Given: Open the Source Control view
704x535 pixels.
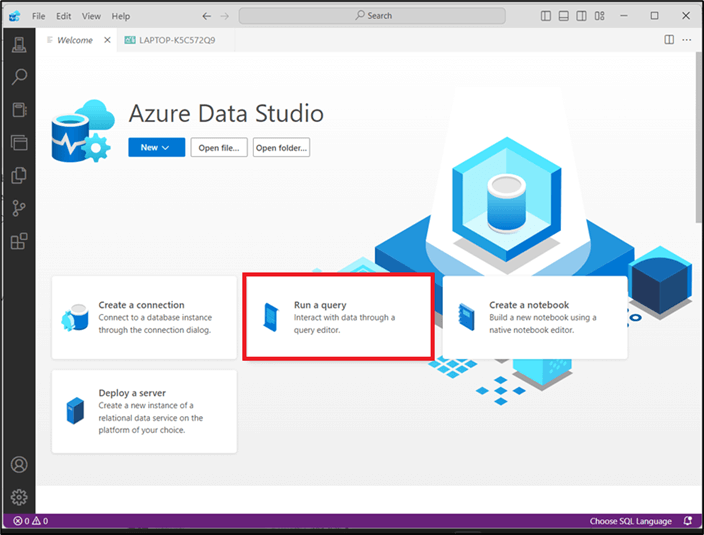Looking at the screenshot, I should (19, 208).
